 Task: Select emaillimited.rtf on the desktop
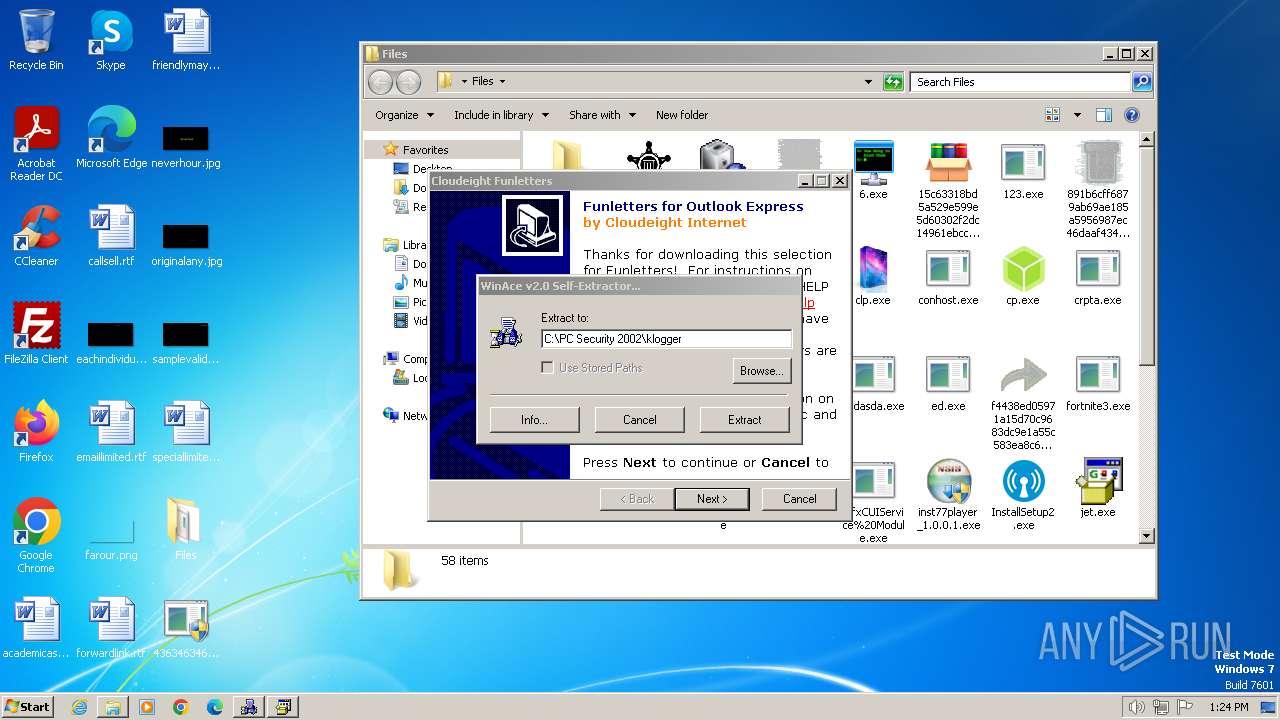tap(111, 432)
